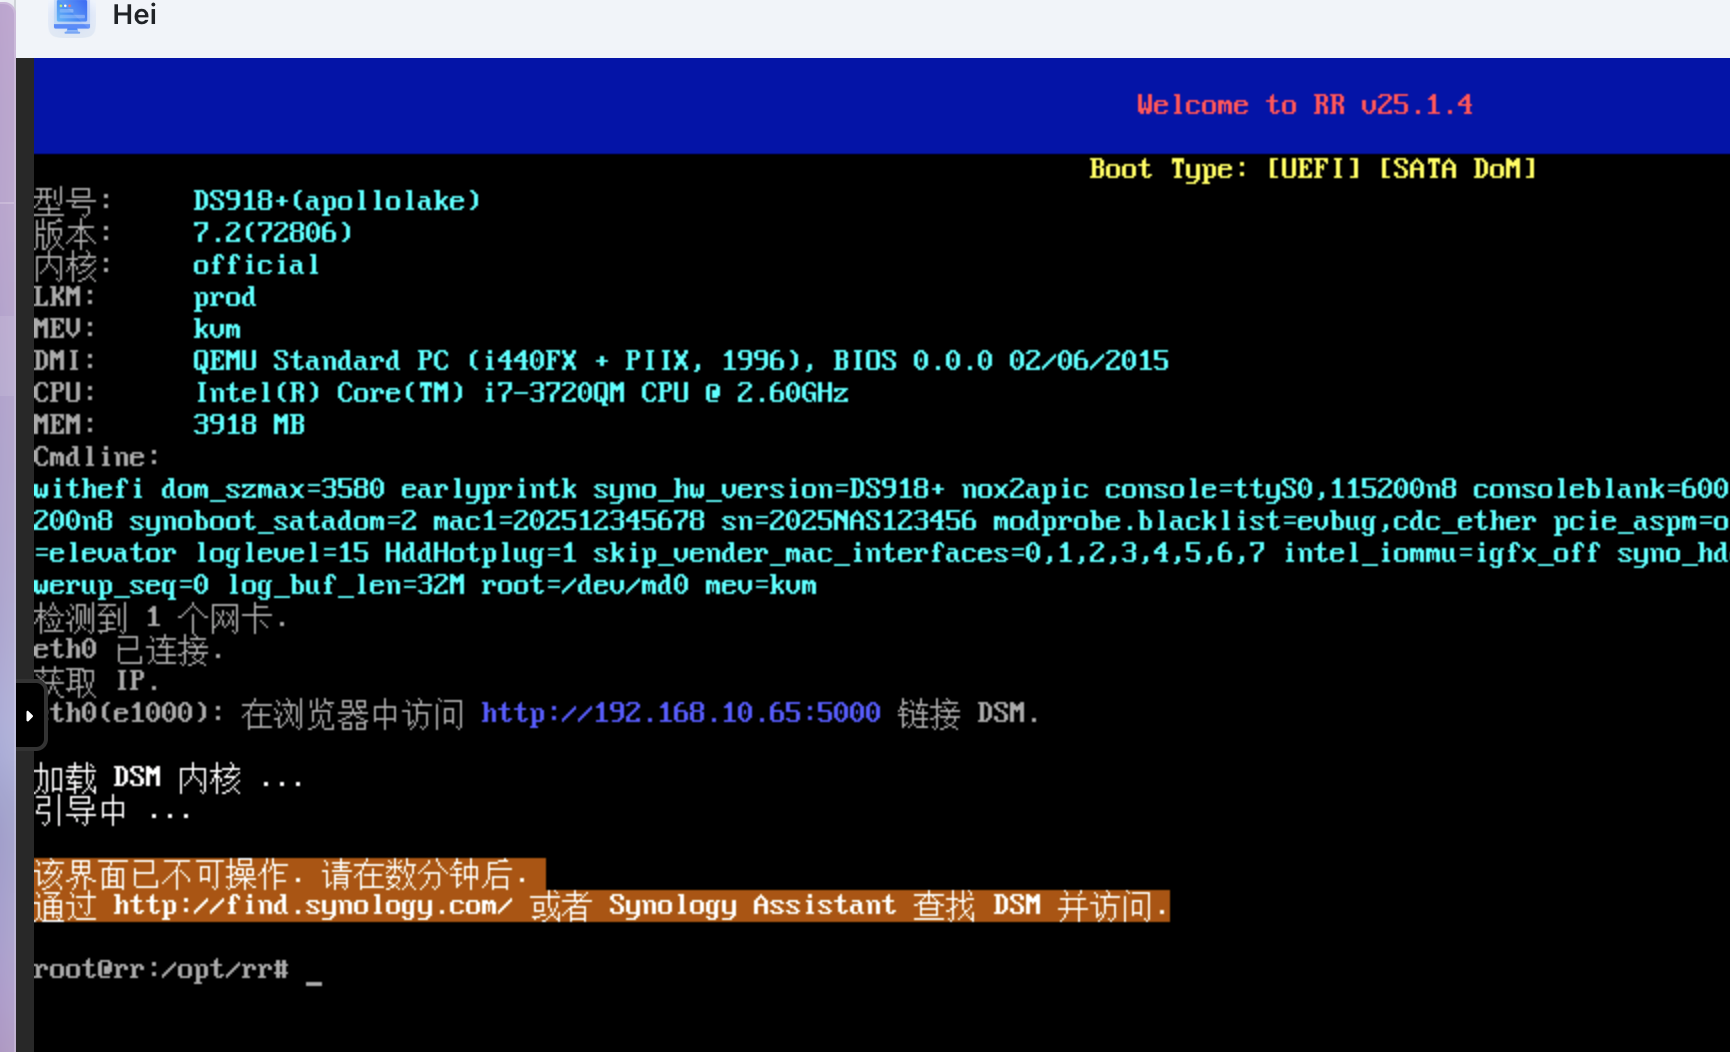Click the LKM value 'prod'
The width and height of the screenshot is (1730, 1052).
225,297
